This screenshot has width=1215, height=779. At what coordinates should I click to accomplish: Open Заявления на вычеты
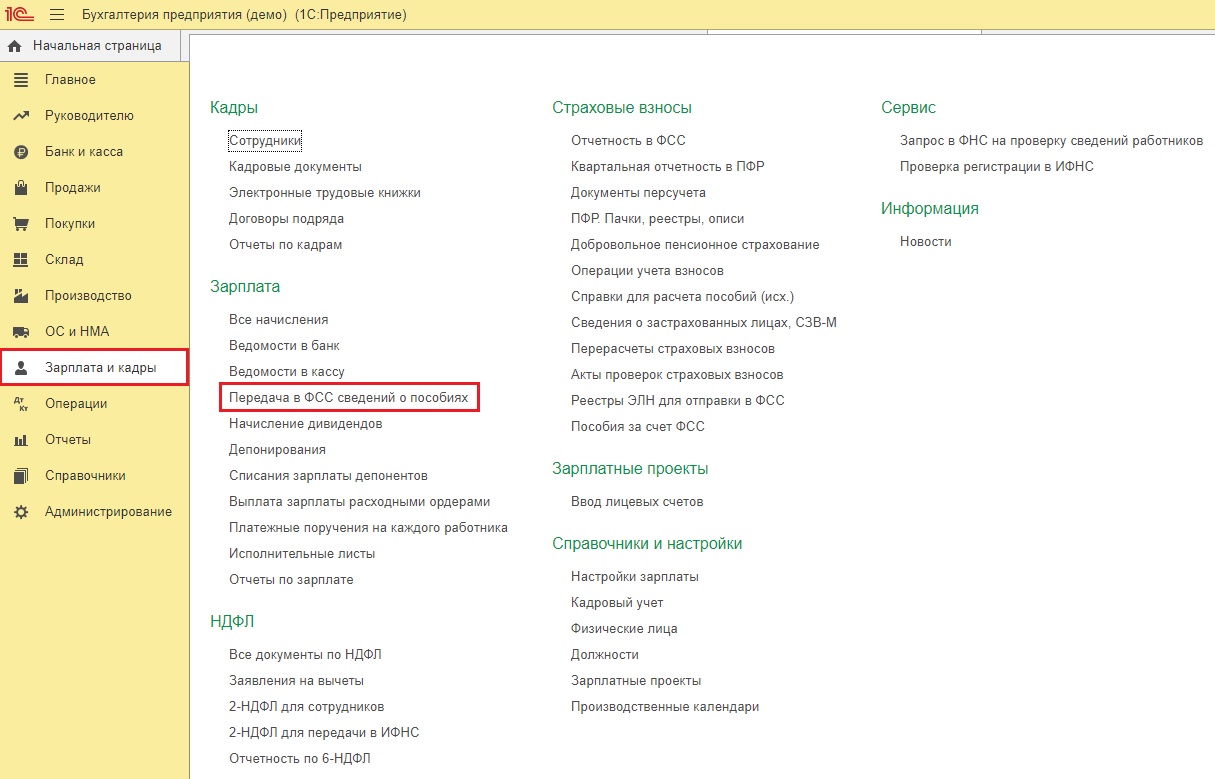294,681
